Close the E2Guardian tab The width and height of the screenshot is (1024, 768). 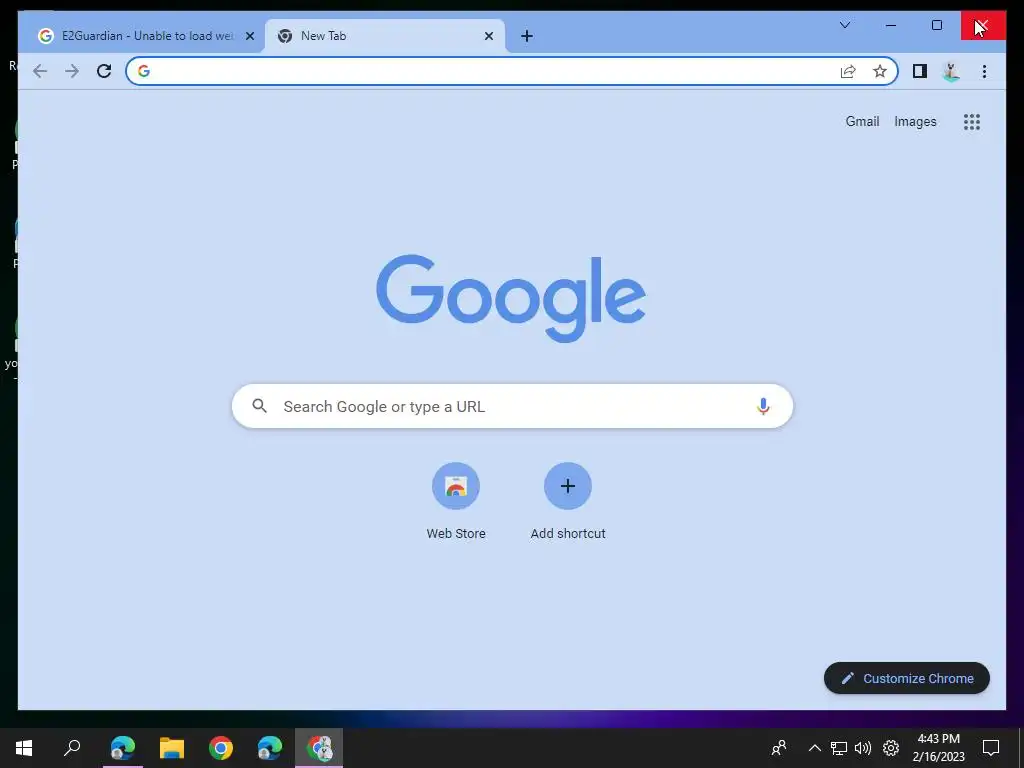click(x=249, y=36)
